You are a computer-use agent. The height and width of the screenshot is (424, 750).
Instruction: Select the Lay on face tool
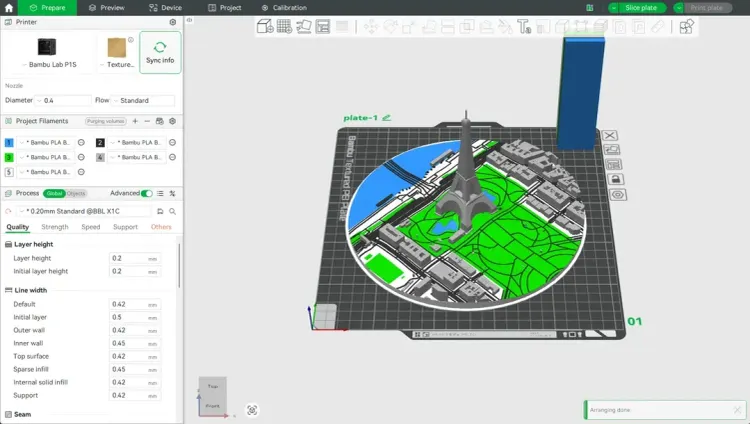click(429, 27)
